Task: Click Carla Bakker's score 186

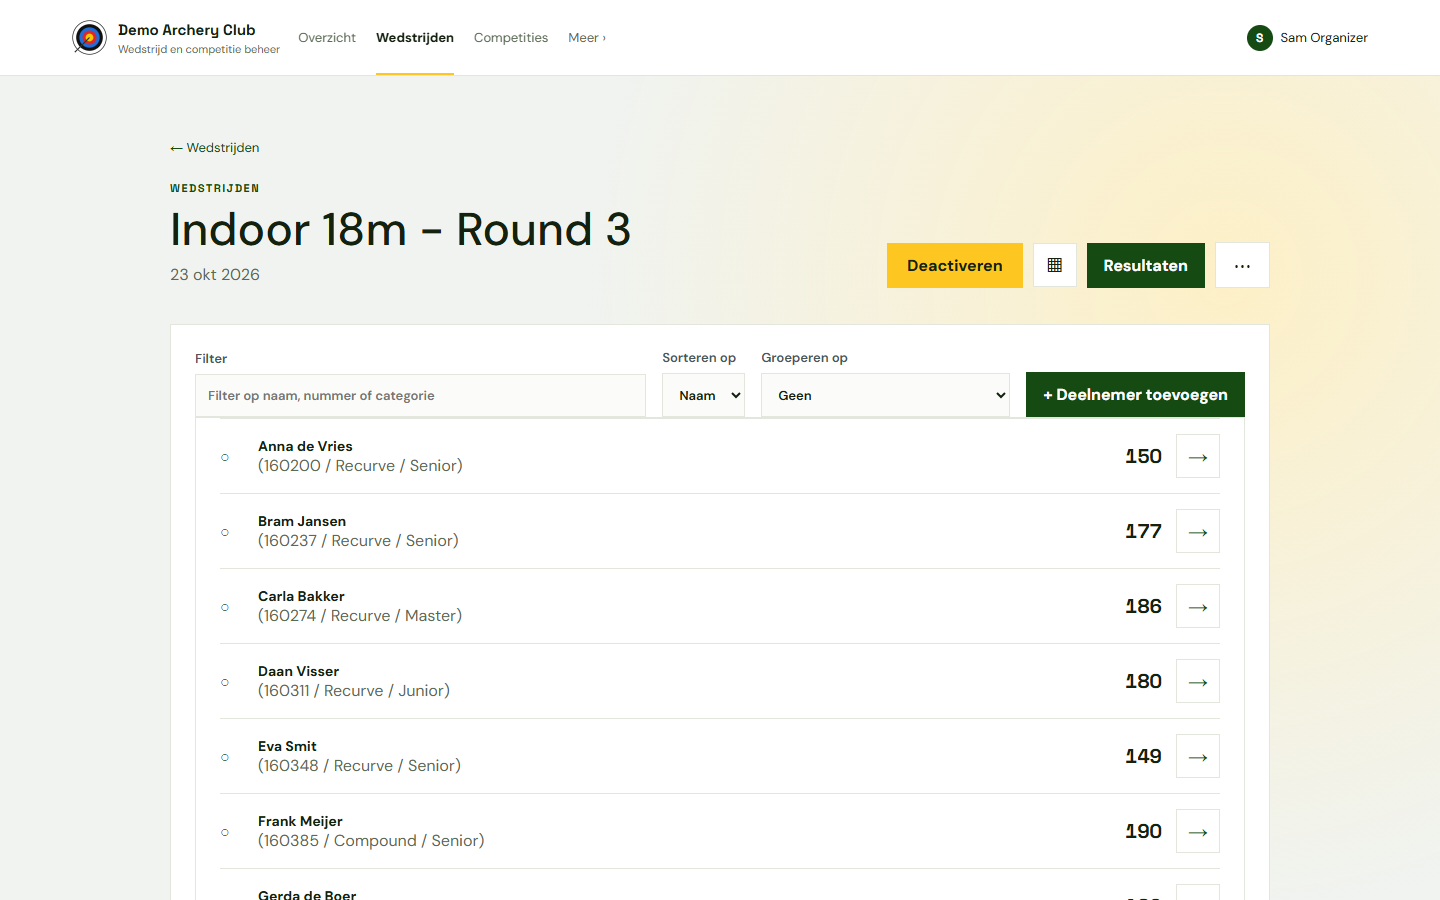Action: pyautogui.click(x=1143, y=606)
